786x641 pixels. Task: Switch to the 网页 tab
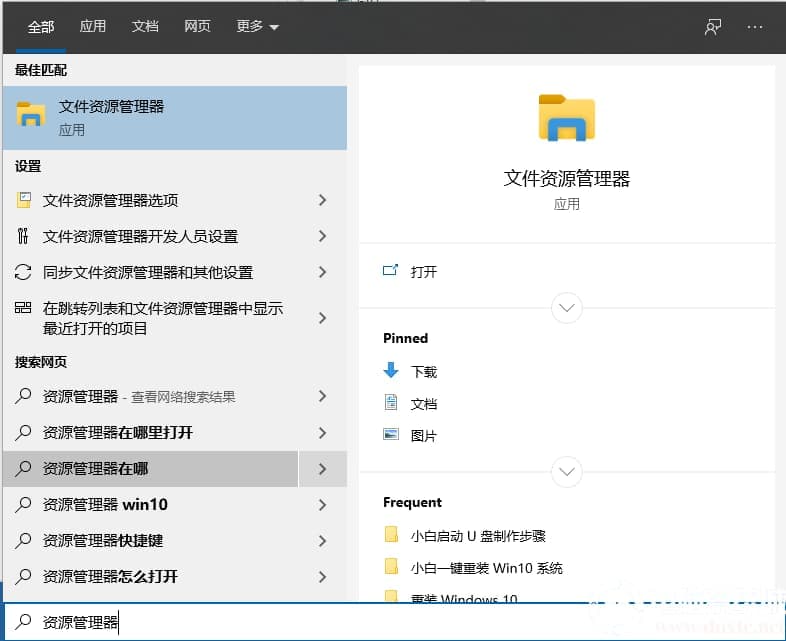pyautogui.click(x=197, y=26)
